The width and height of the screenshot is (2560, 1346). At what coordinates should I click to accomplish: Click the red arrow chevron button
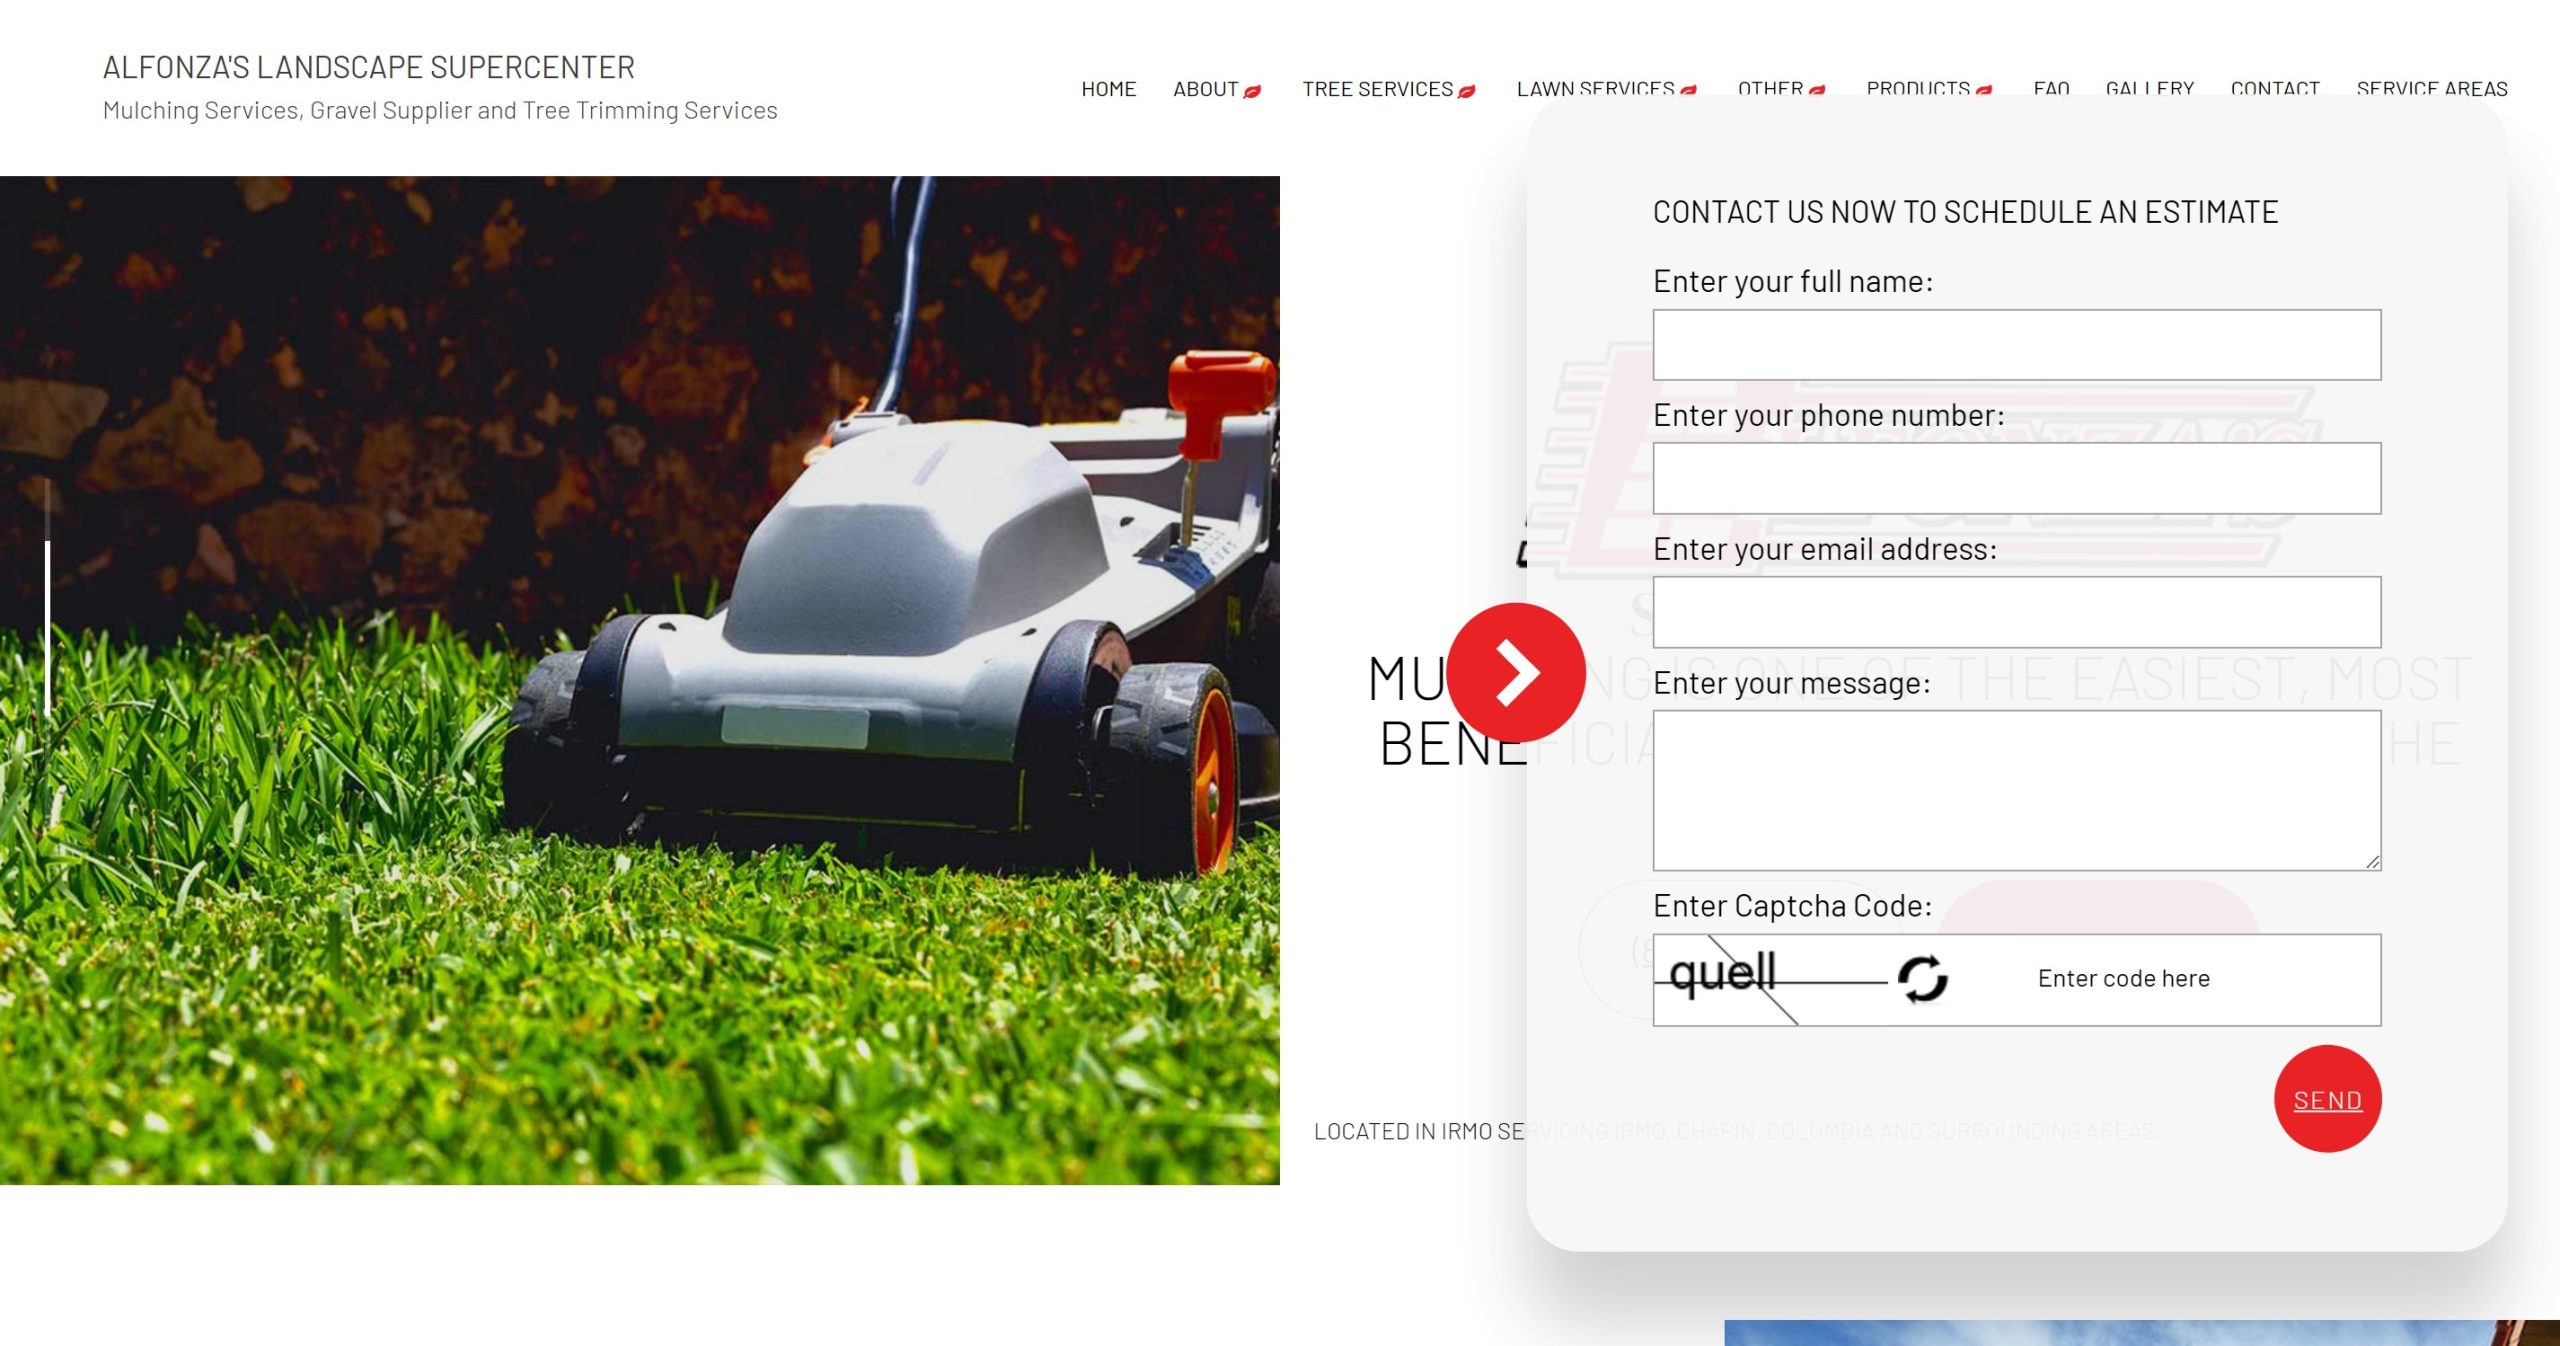click(1515, 672)
